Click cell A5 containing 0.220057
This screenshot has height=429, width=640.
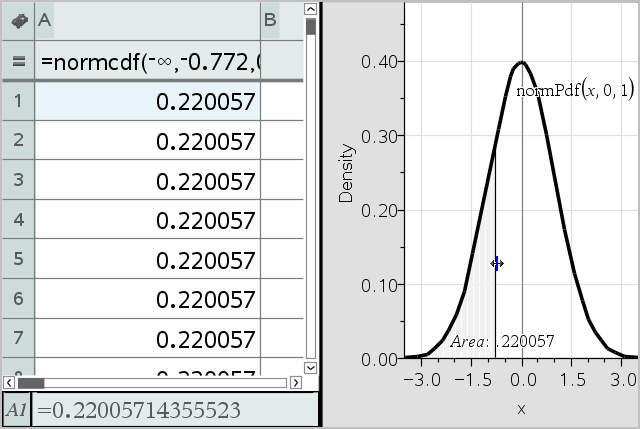coord(147,261)
